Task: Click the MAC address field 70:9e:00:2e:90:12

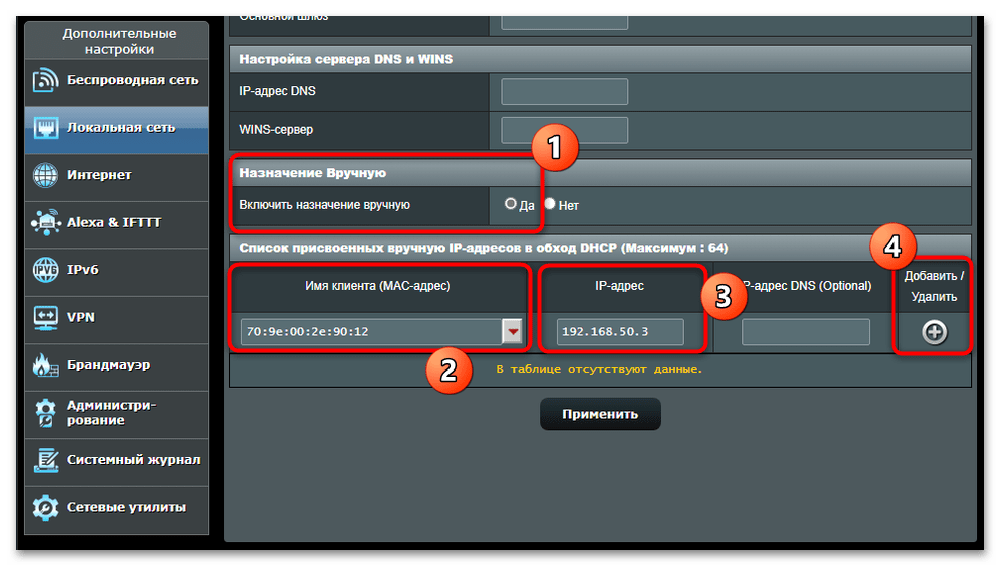Action: pyautogui.click(x=370, y=332)
